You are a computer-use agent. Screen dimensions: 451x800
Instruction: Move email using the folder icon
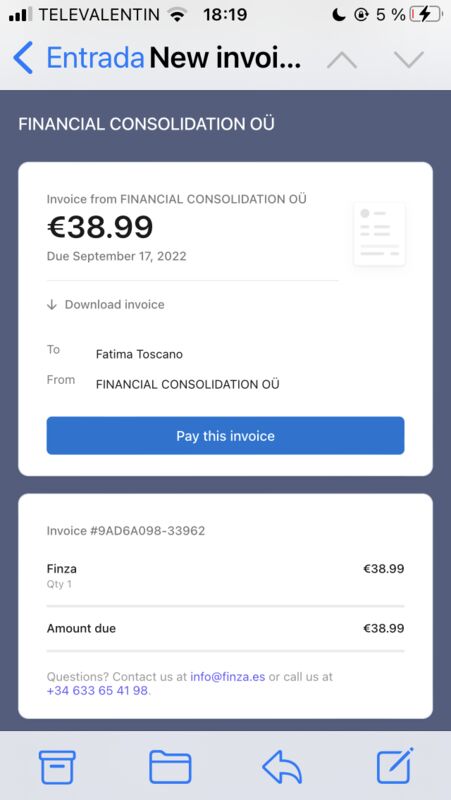pyautogui.click(x=170, y=767)
